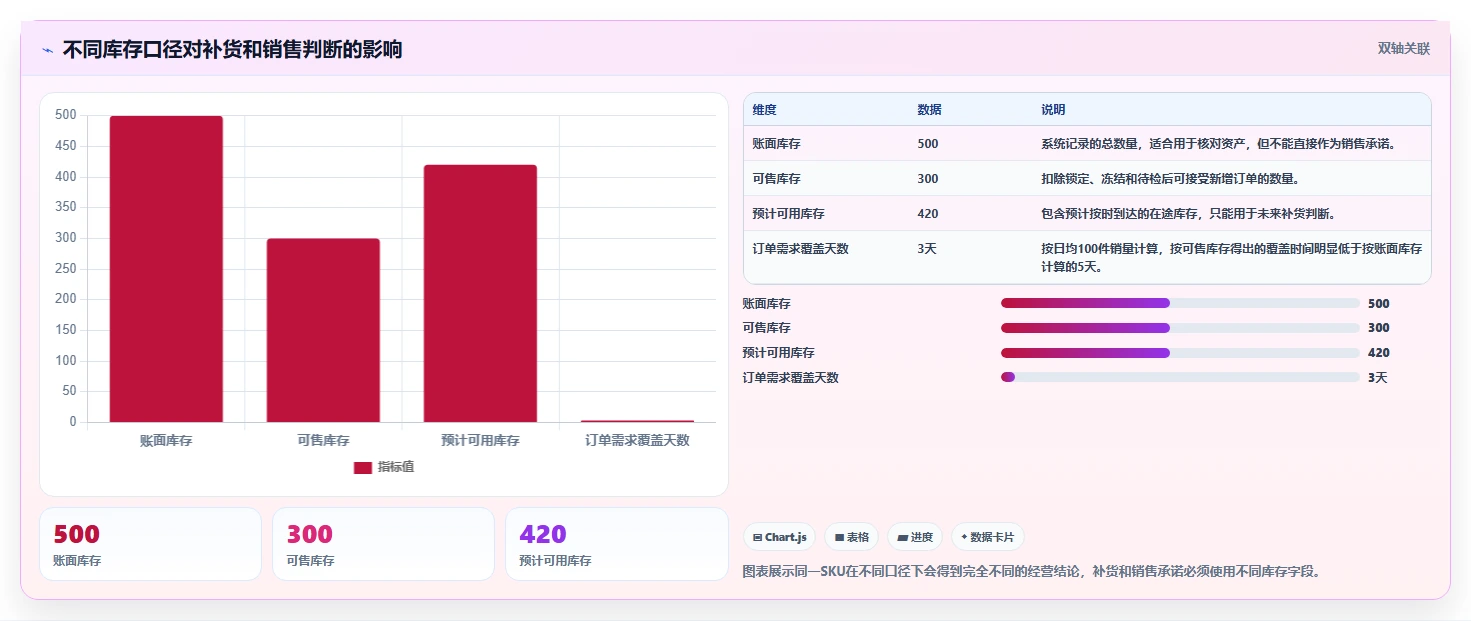Screen dimensions: 1471x621
Task: Click the 预计可用库存 x-axis label
Action: click(480, 440)
